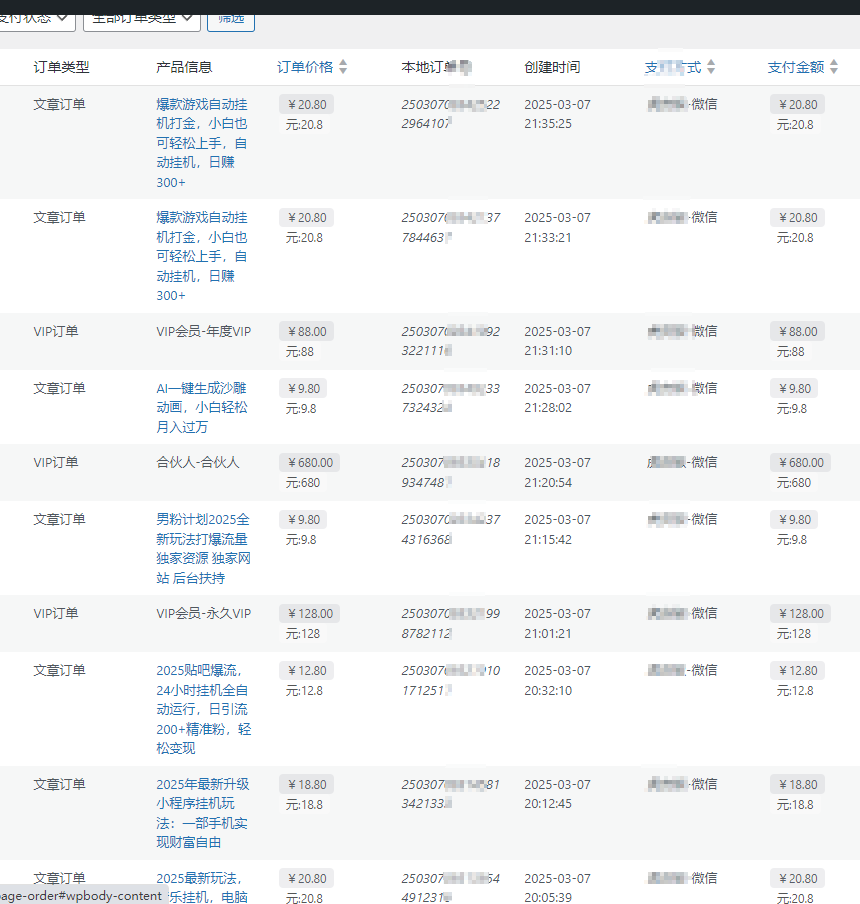
Task: Click the VIP订单 label in the 年度VIP row
Action: pos(56,332)
